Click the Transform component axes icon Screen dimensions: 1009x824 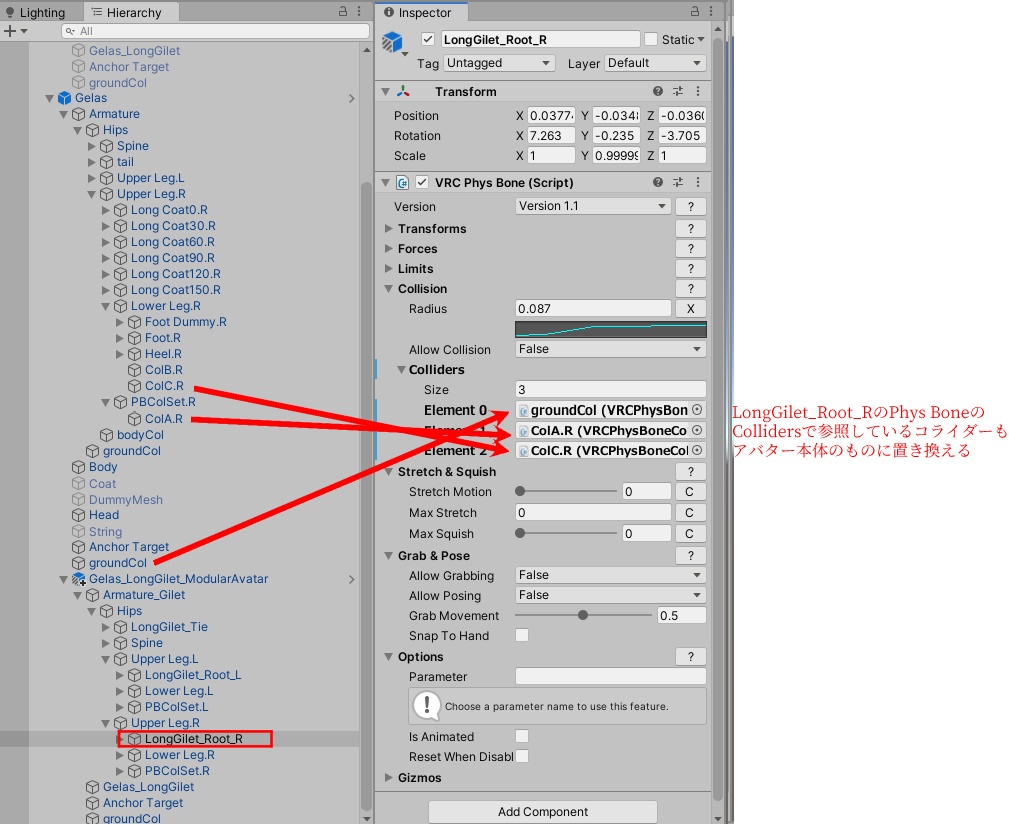(x=403, y=91)
